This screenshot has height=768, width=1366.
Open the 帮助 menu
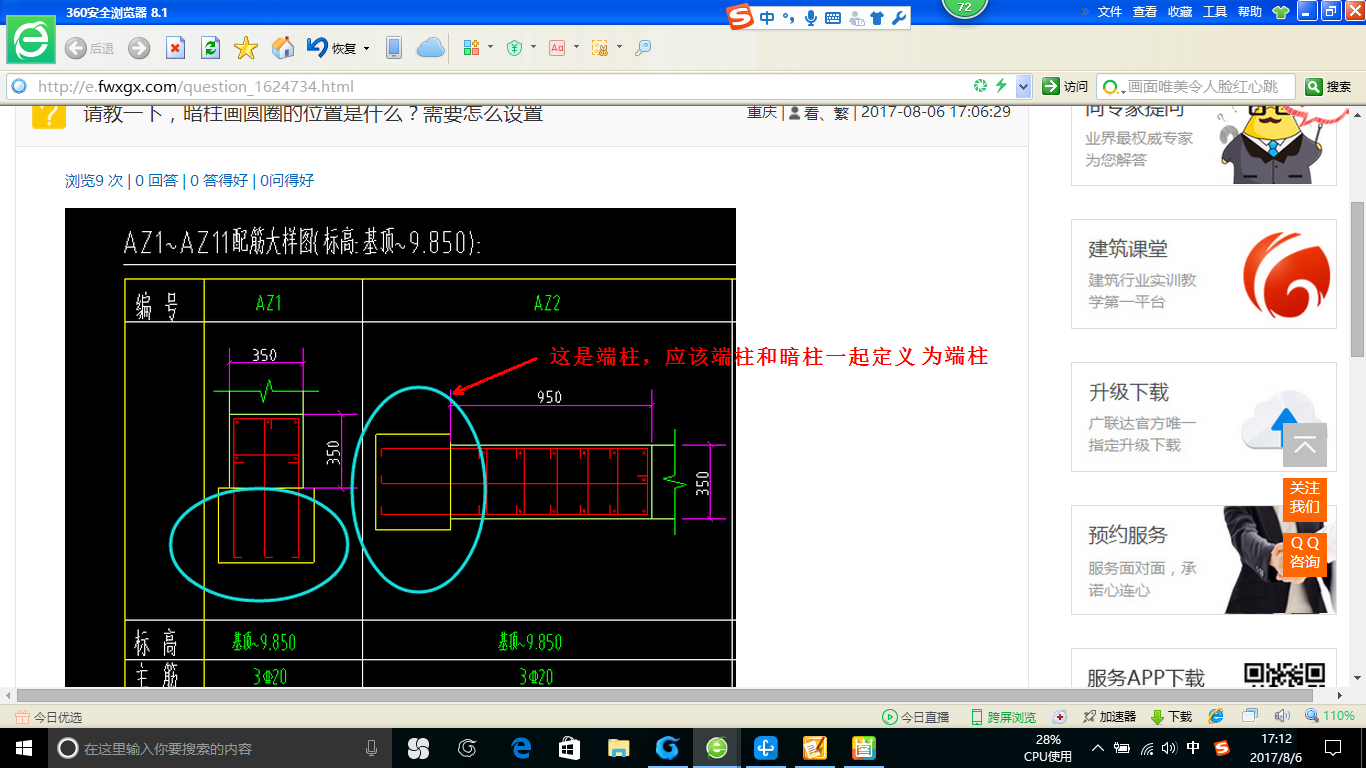1250,12
